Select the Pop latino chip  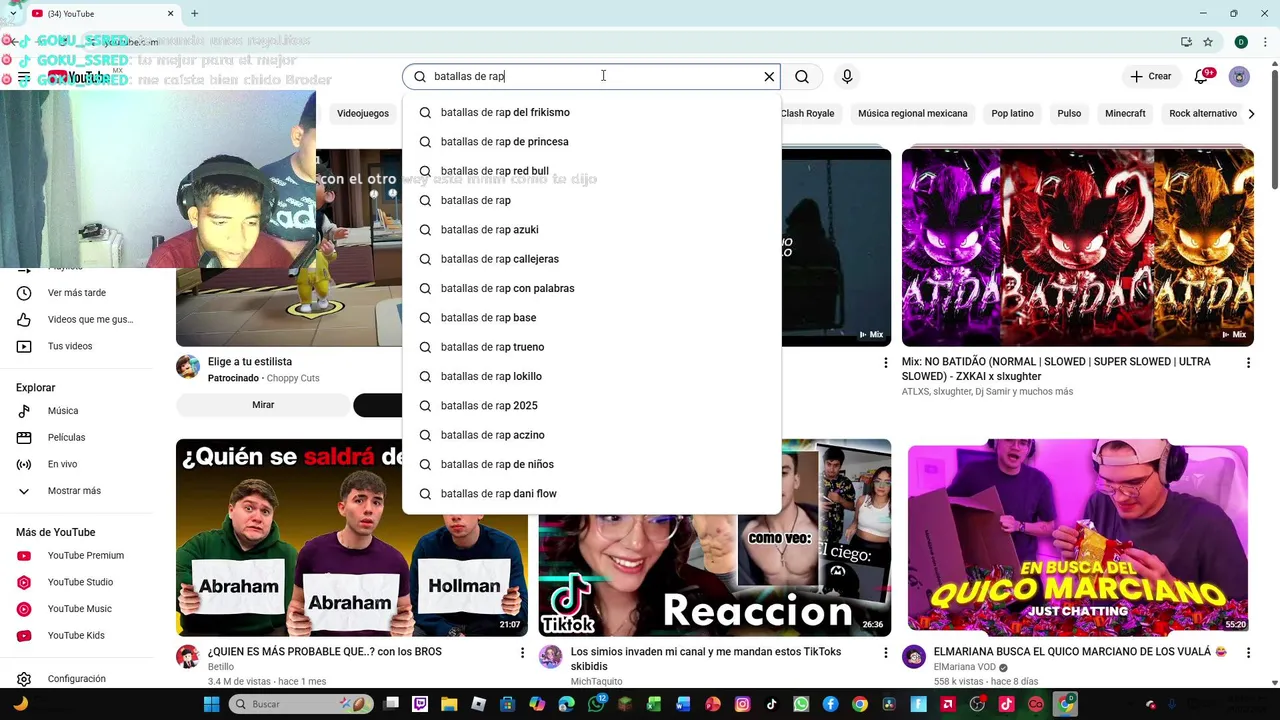(x=1012, y=114)
